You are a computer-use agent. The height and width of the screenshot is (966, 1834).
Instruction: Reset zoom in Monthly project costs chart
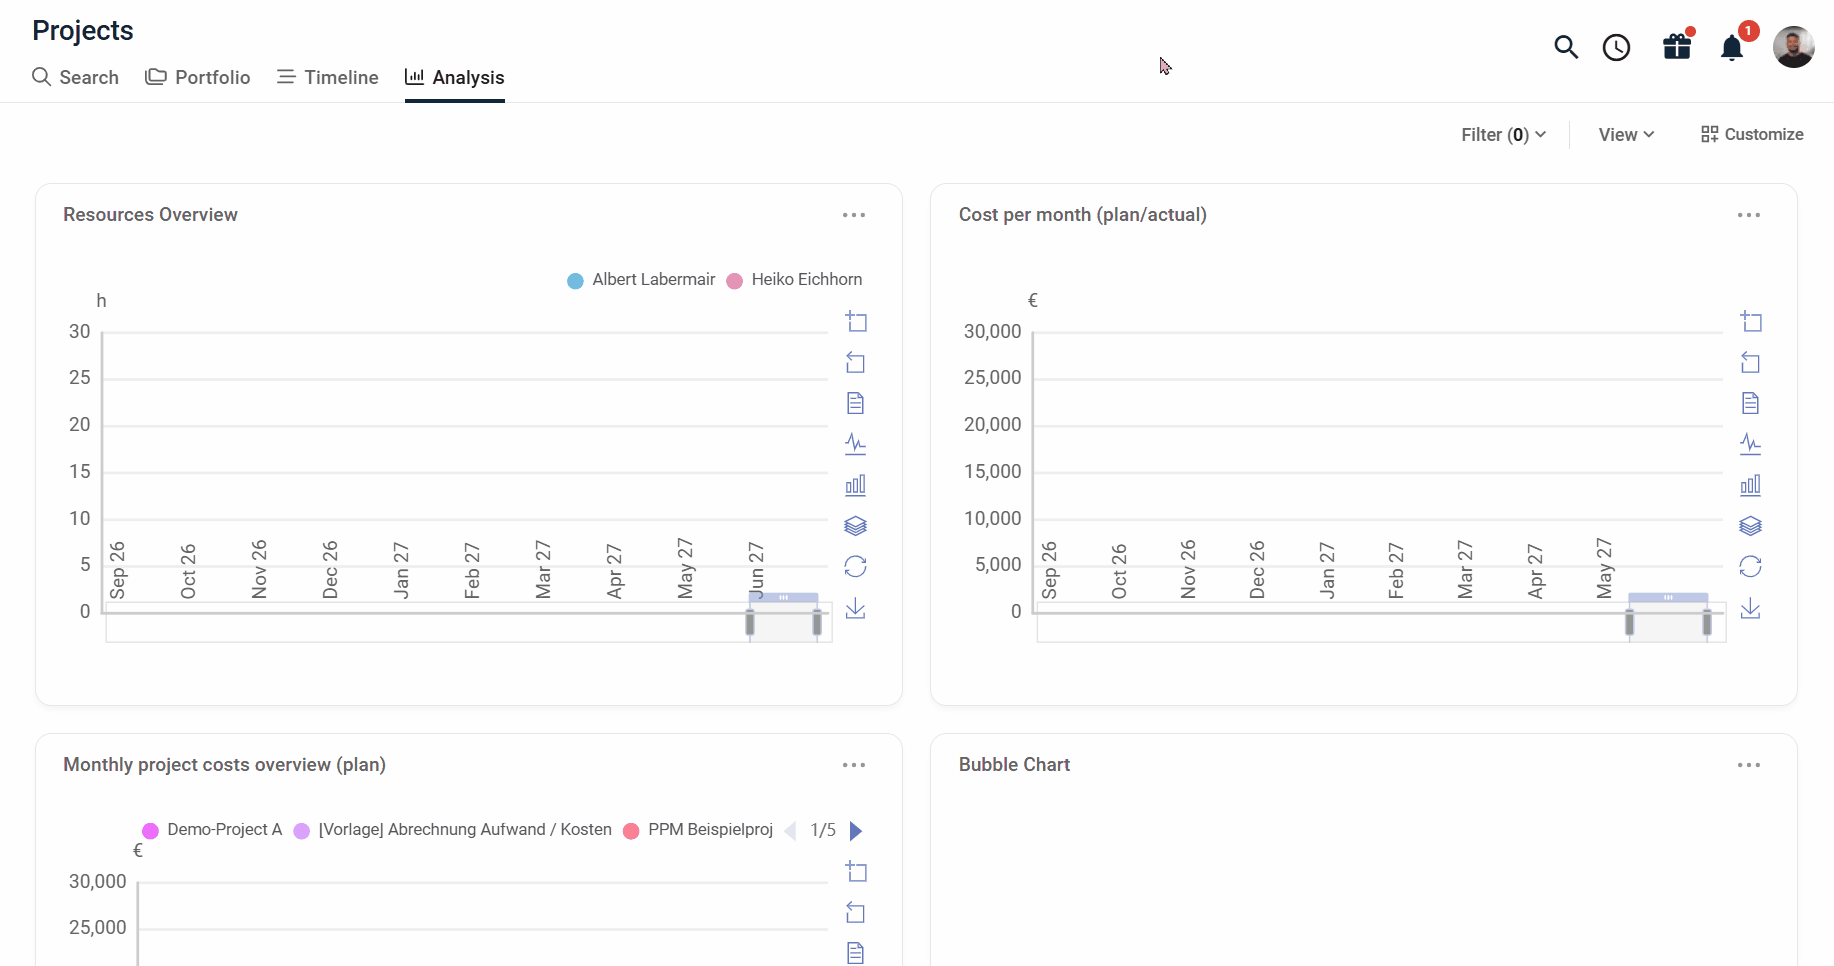(856, 912)
